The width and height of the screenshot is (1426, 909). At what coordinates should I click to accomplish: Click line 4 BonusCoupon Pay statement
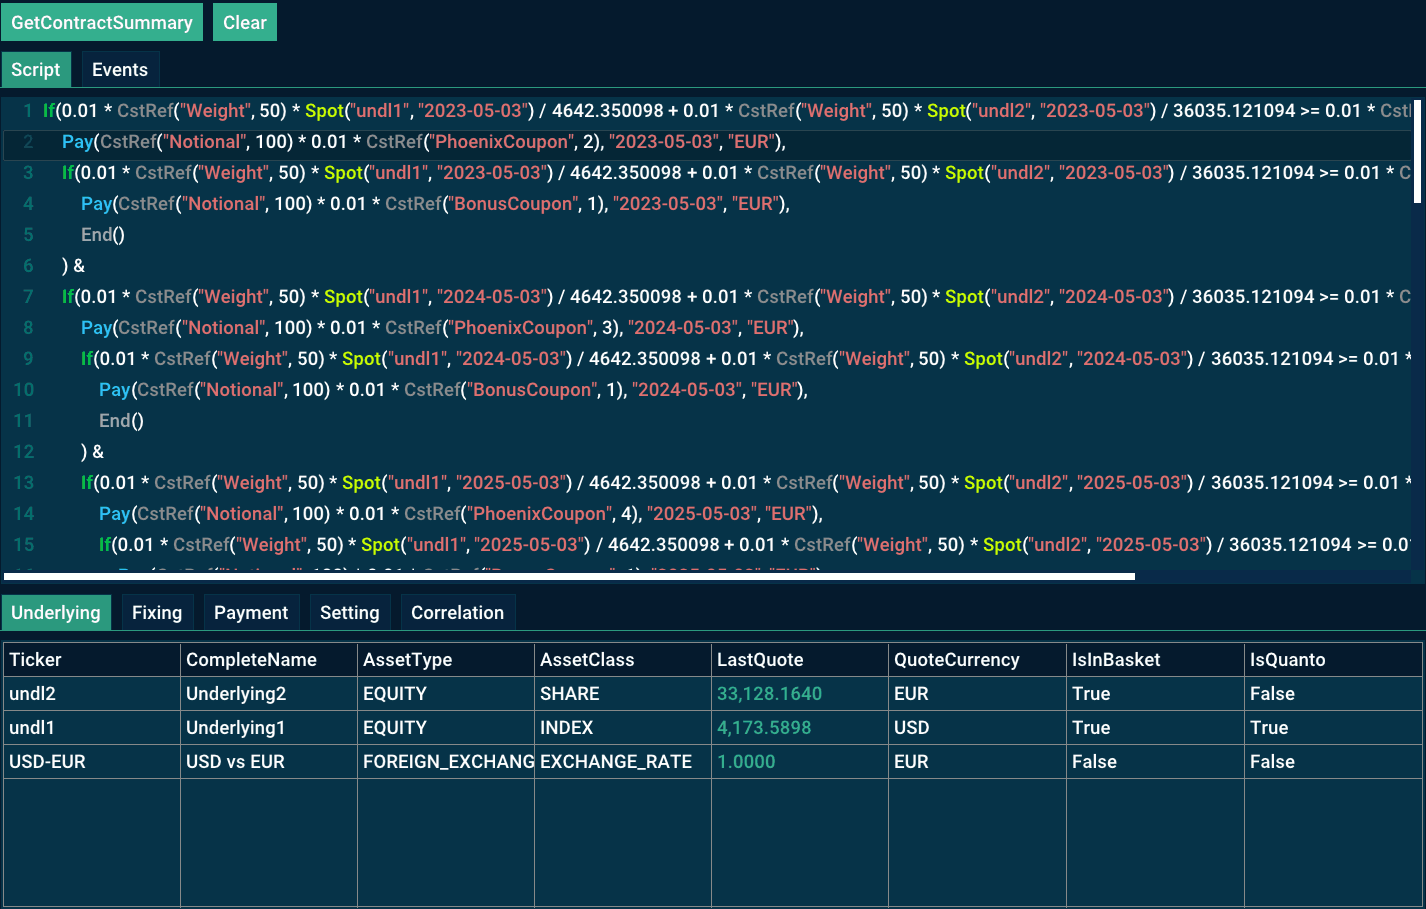coord(435,204)
